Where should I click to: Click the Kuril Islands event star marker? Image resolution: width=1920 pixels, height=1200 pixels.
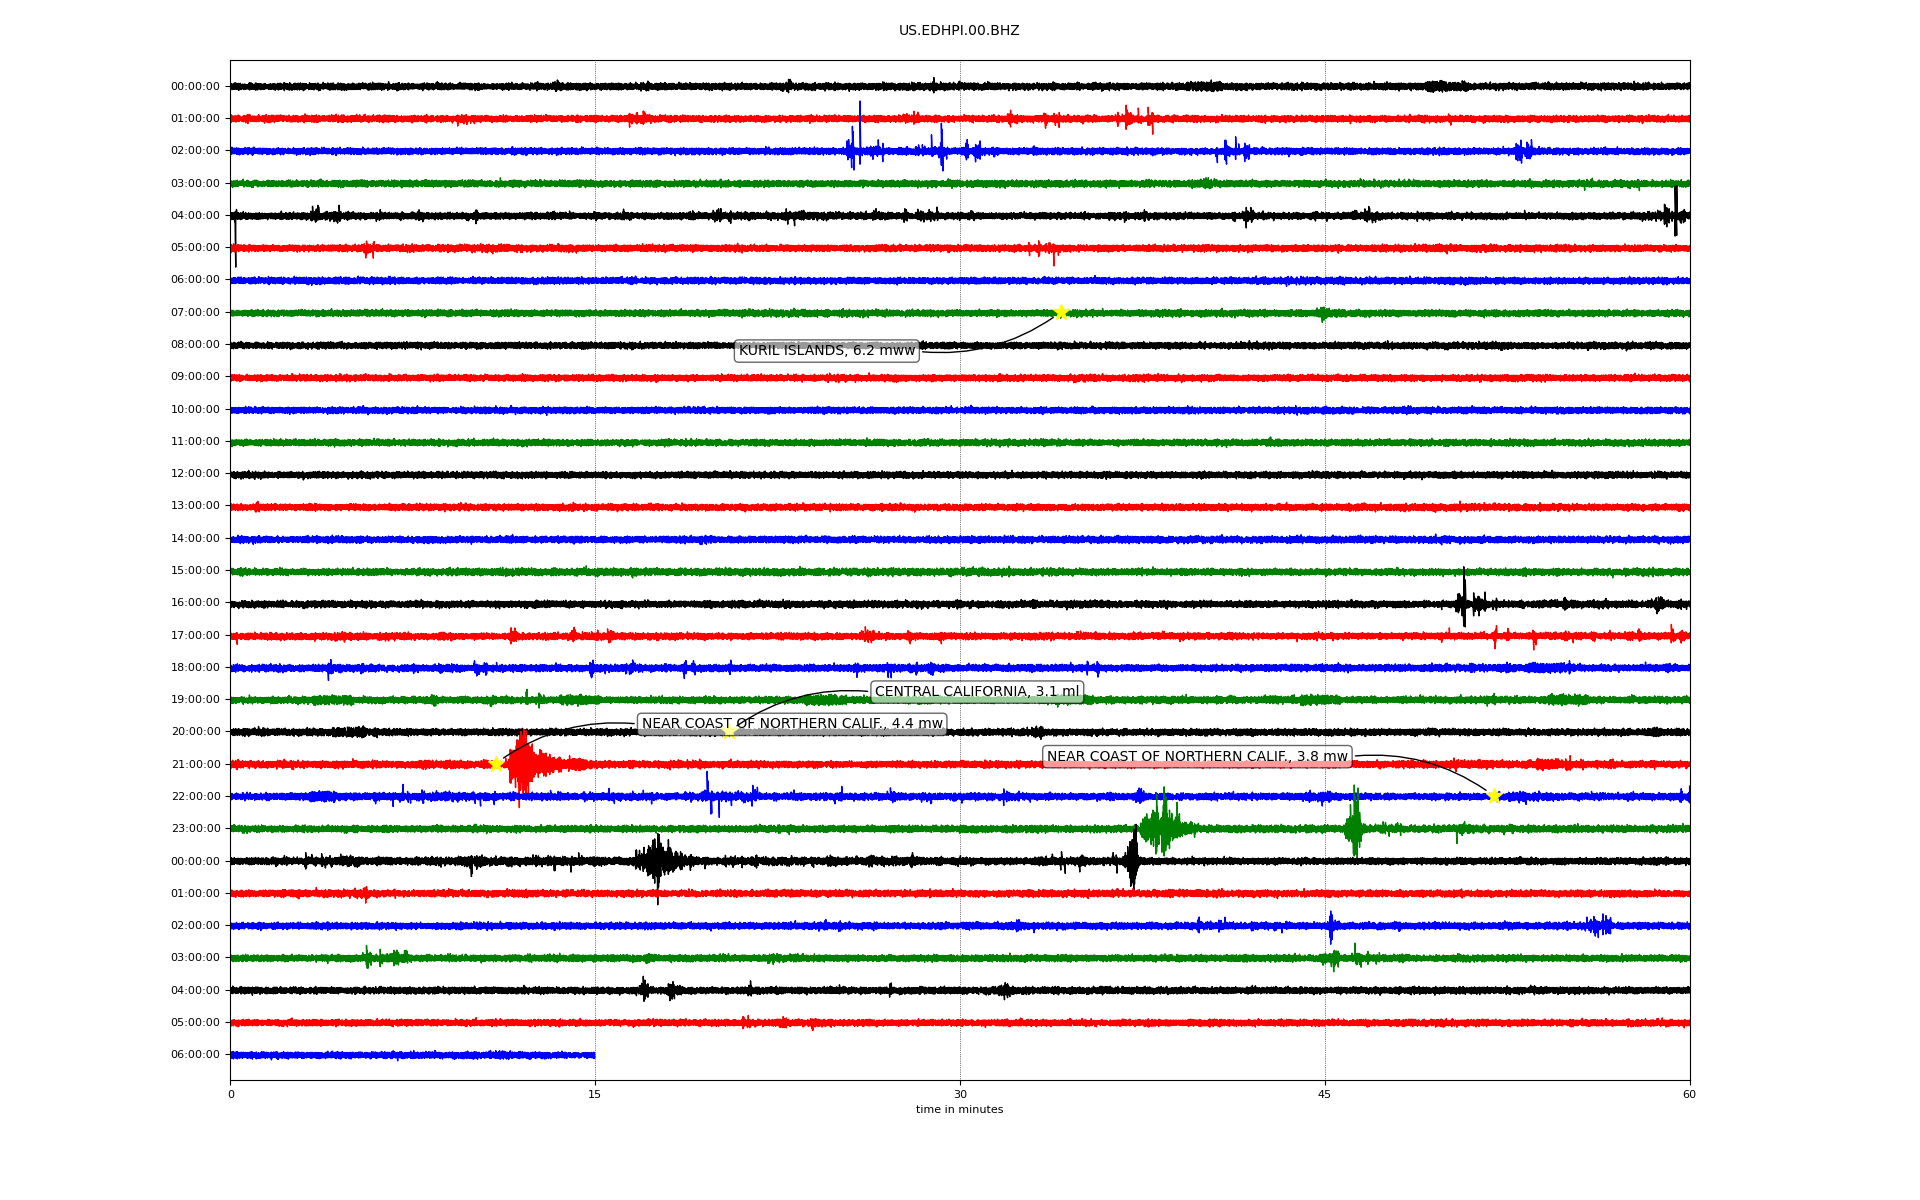1061,313
